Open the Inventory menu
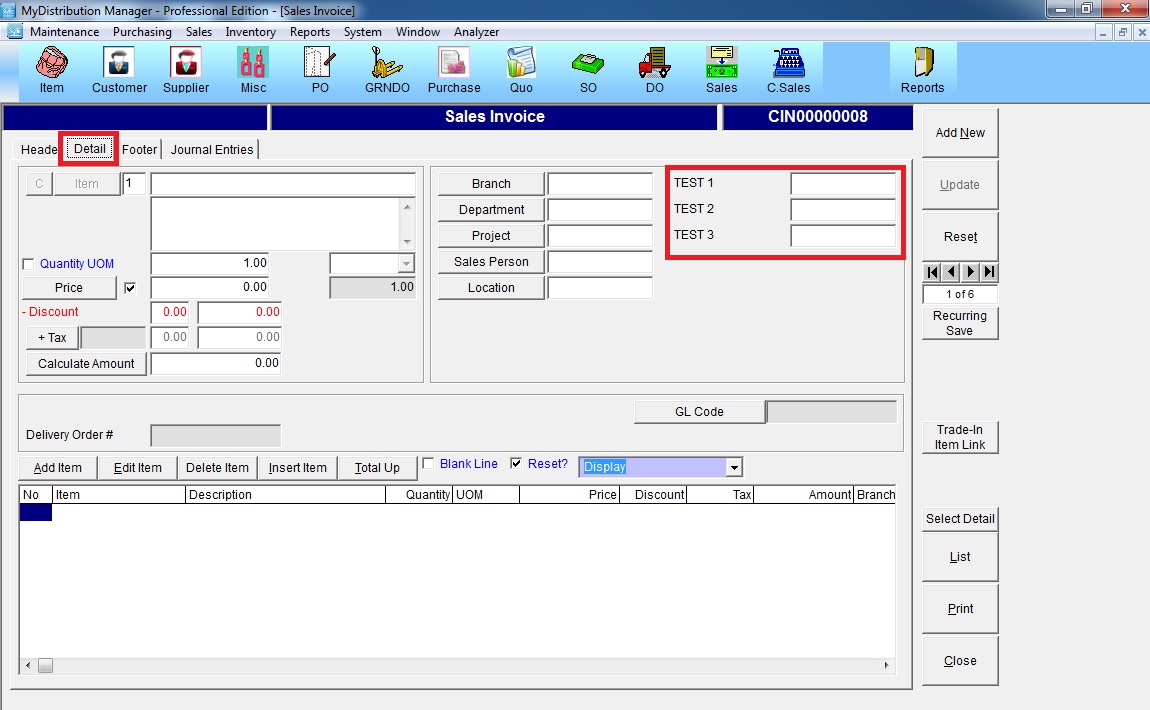 250,32
